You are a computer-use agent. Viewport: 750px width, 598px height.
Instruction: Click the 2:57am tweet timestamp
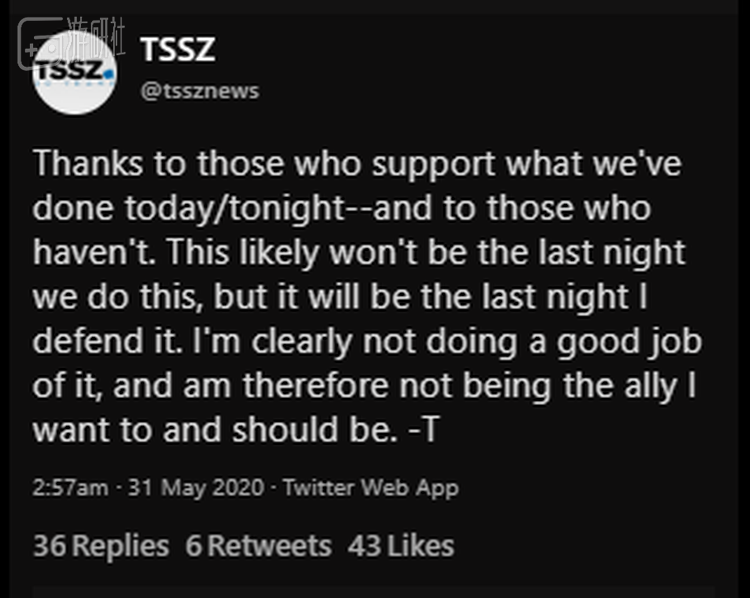pos(68,488)
